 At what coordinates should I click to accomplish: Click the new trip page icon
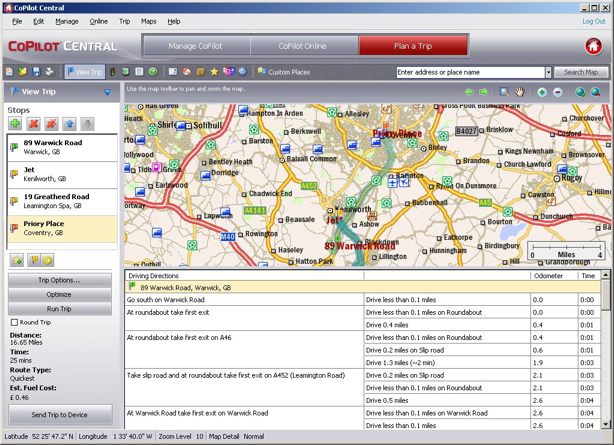[x=9, y=72]
